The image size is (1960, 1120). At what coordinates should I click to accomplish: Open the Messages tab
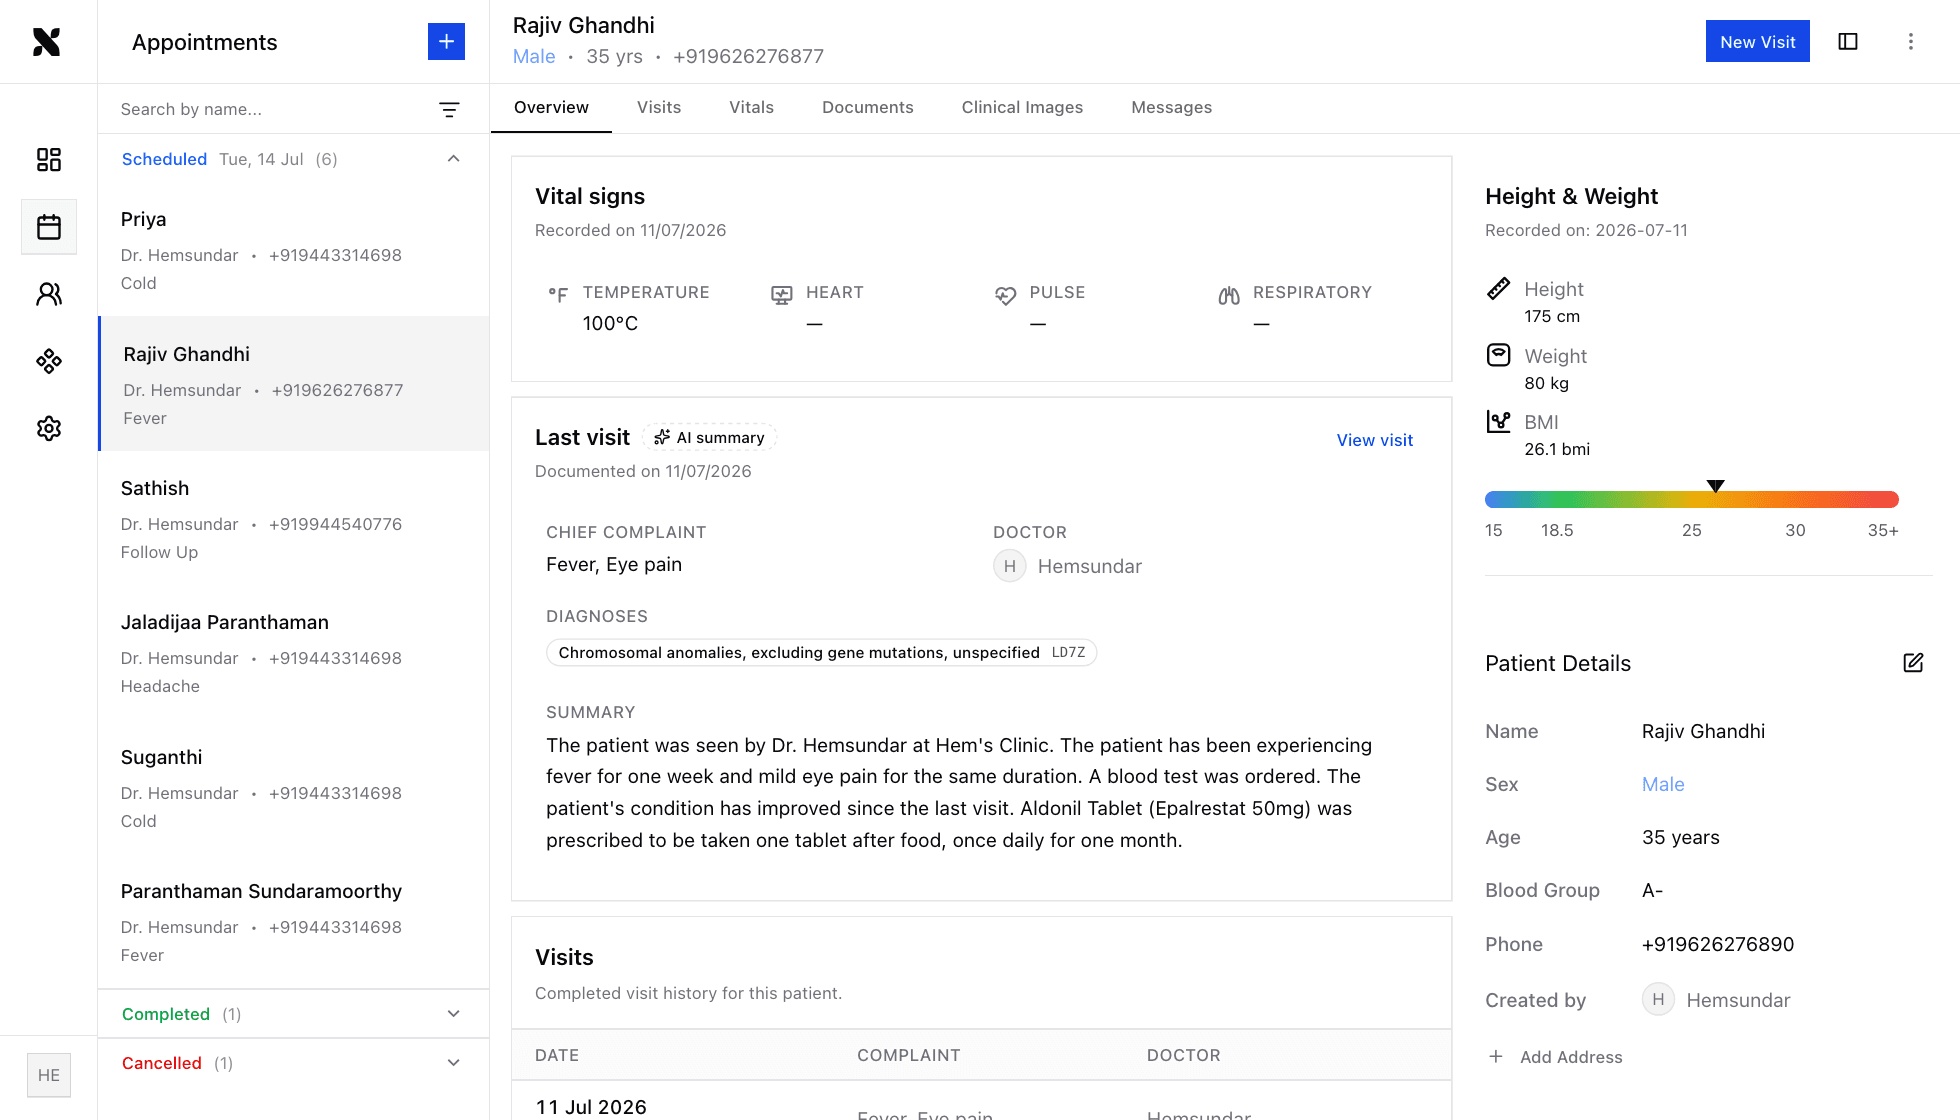click(1171, 107)
